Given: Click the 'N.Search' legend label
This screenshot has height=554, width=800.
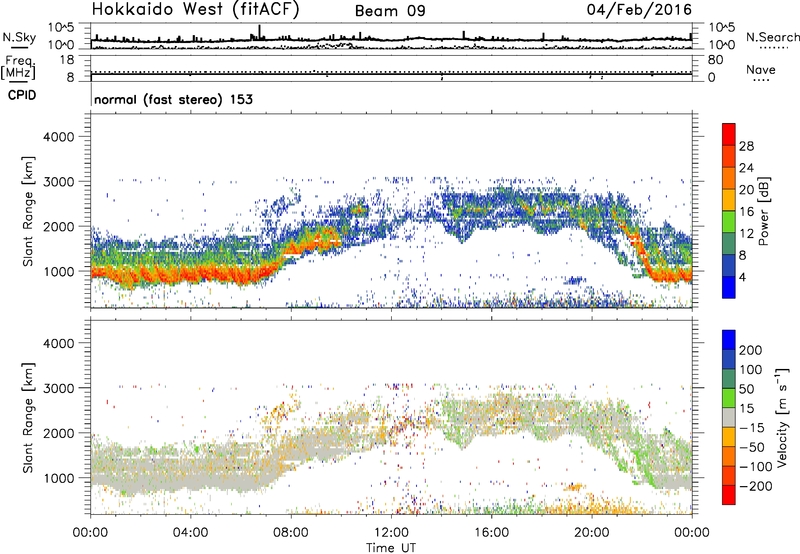Looking at the screenshot, I should click(772, 37).
